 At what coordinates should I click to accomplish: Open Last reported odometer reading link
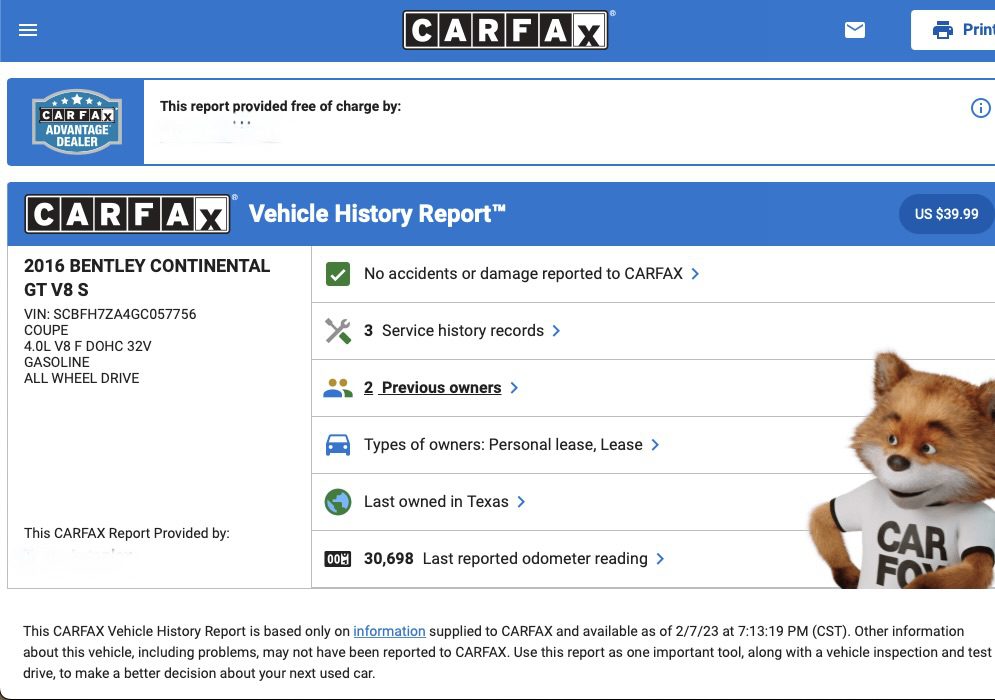pos(505,558)
